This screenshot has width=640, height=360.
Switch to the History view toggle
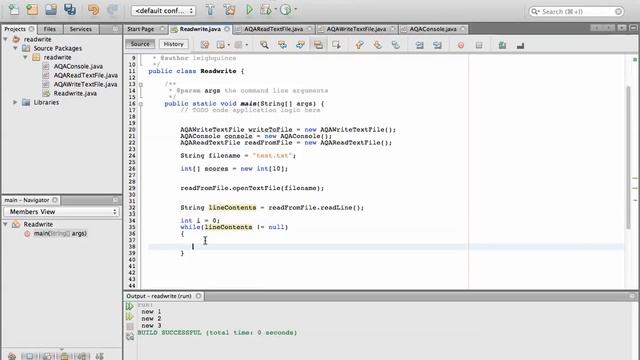173,44
